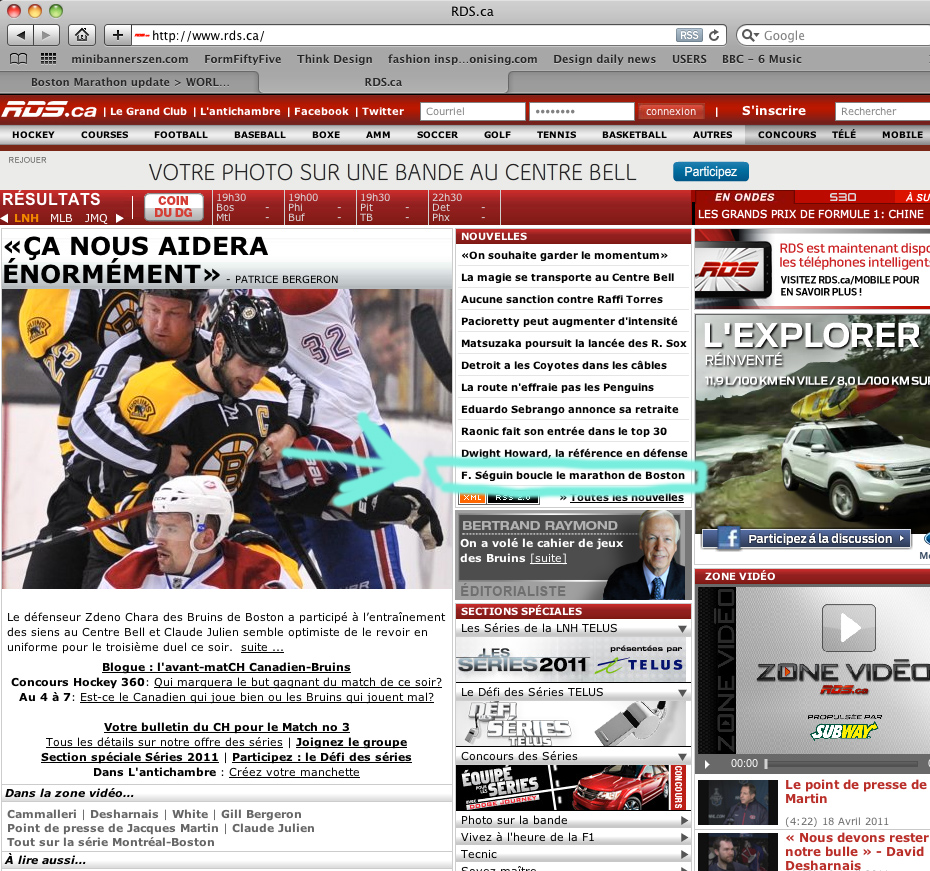Click the Rechercher search field
The image size is (930, 871).
[883, 111]
